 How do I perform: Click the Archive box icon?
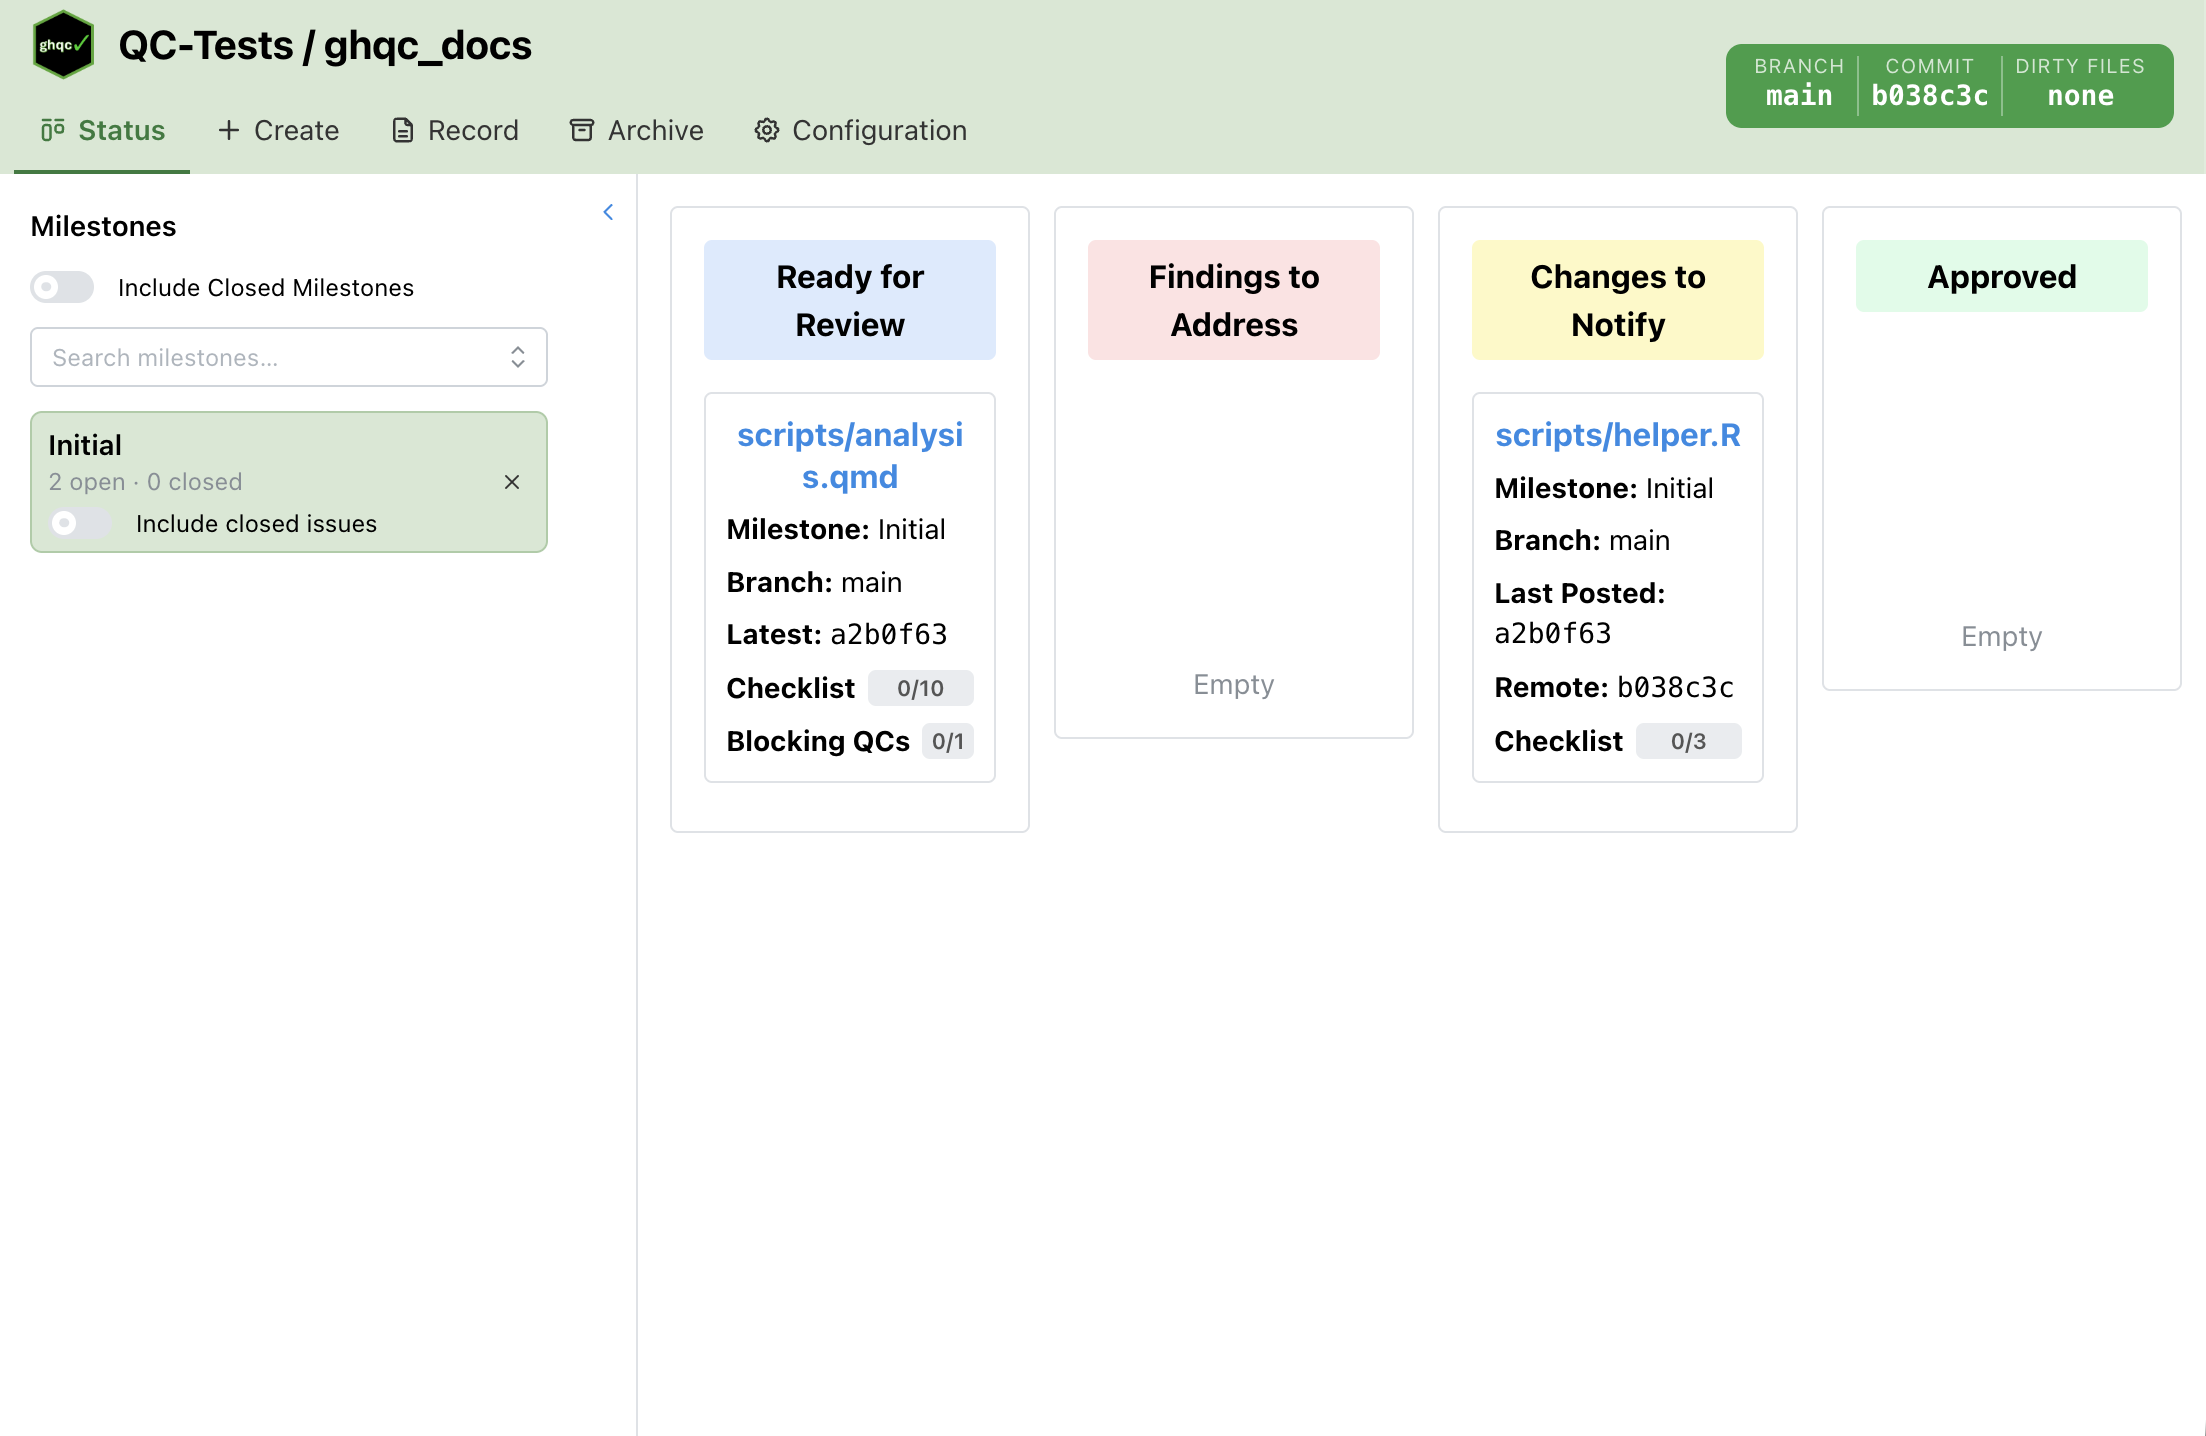tap(581, 130)
